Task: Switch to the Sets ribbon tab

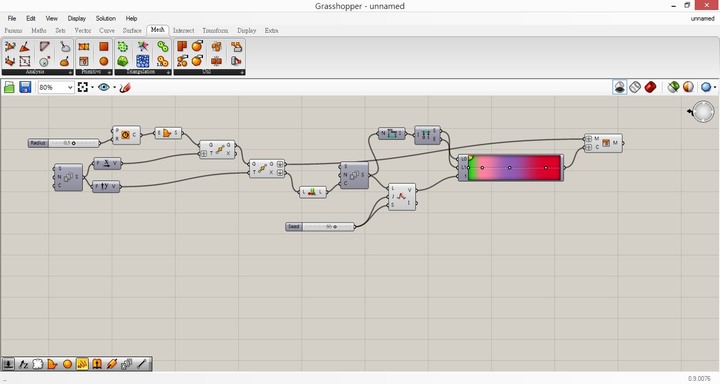Action: click(61, 30)
